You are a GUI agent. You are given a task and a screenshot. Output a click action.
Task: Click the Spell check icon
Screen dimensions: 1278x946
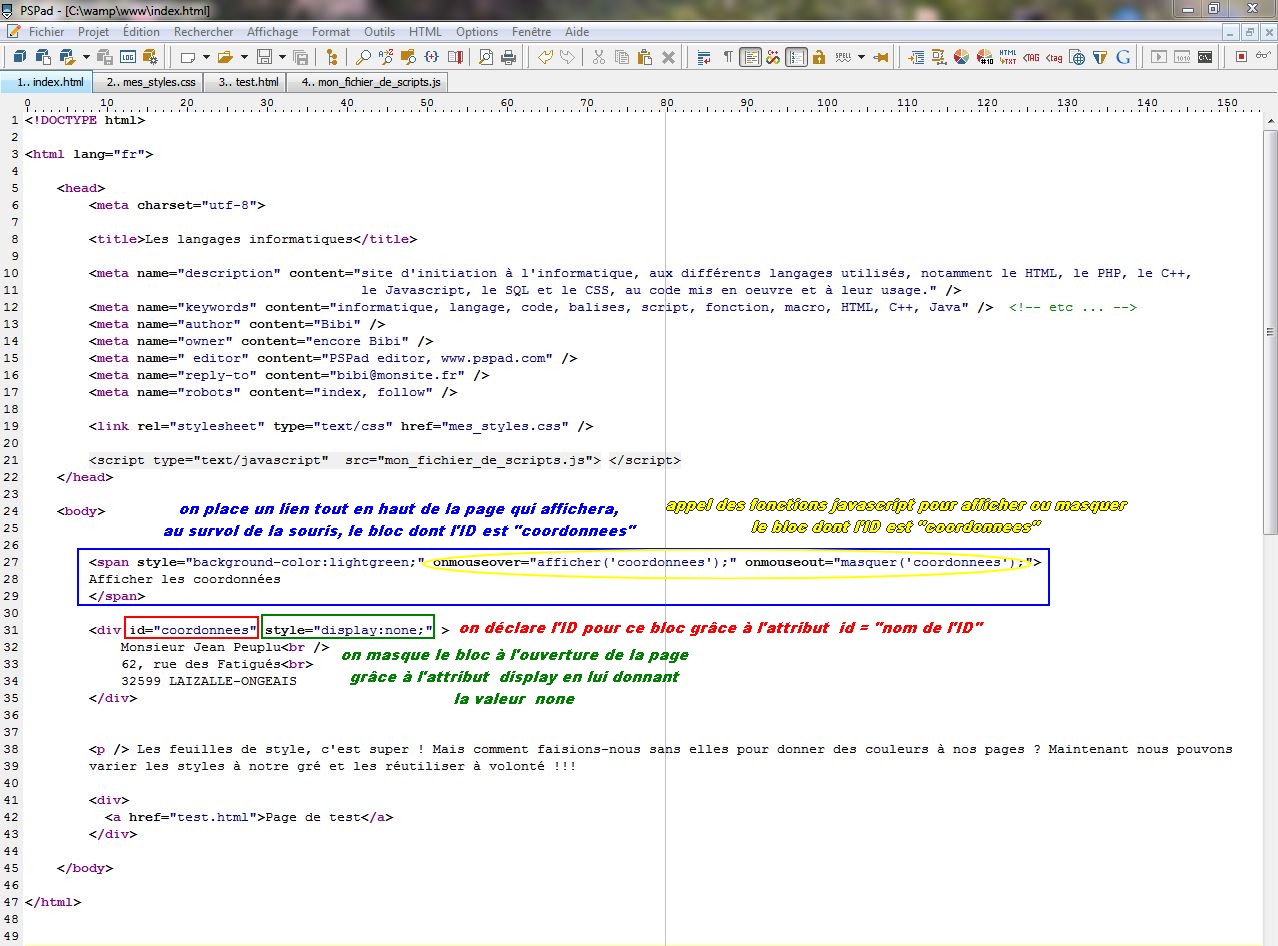[x=843, y=57]
